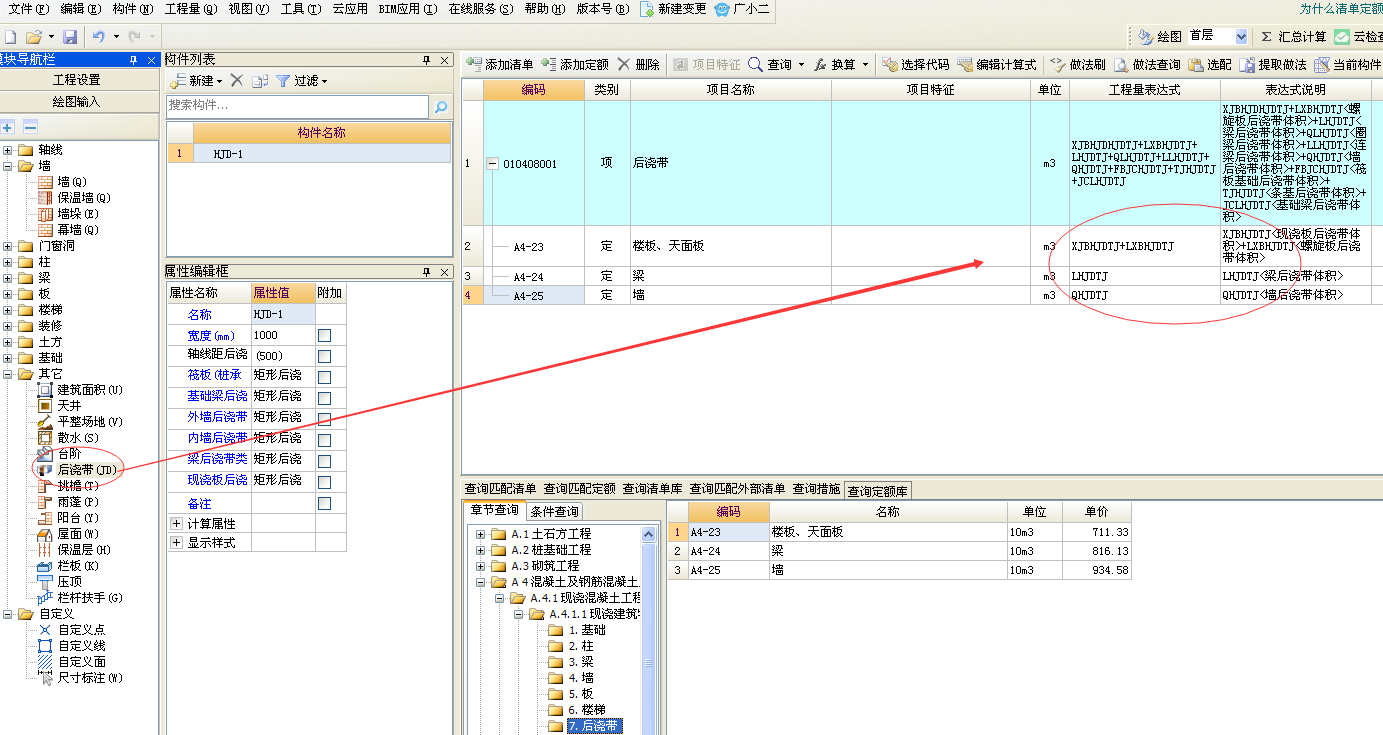
Task: Click 选择代码 toolbar button
Action: pos(915,65)
